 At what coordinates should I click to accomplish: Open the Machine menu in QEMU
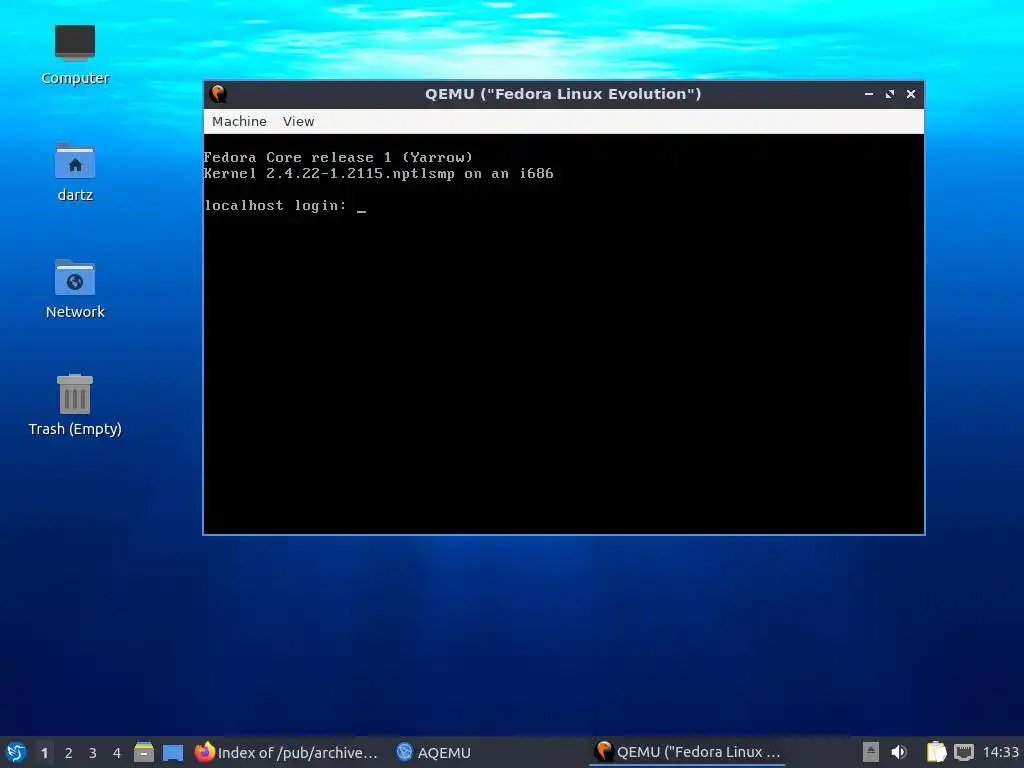239,121
